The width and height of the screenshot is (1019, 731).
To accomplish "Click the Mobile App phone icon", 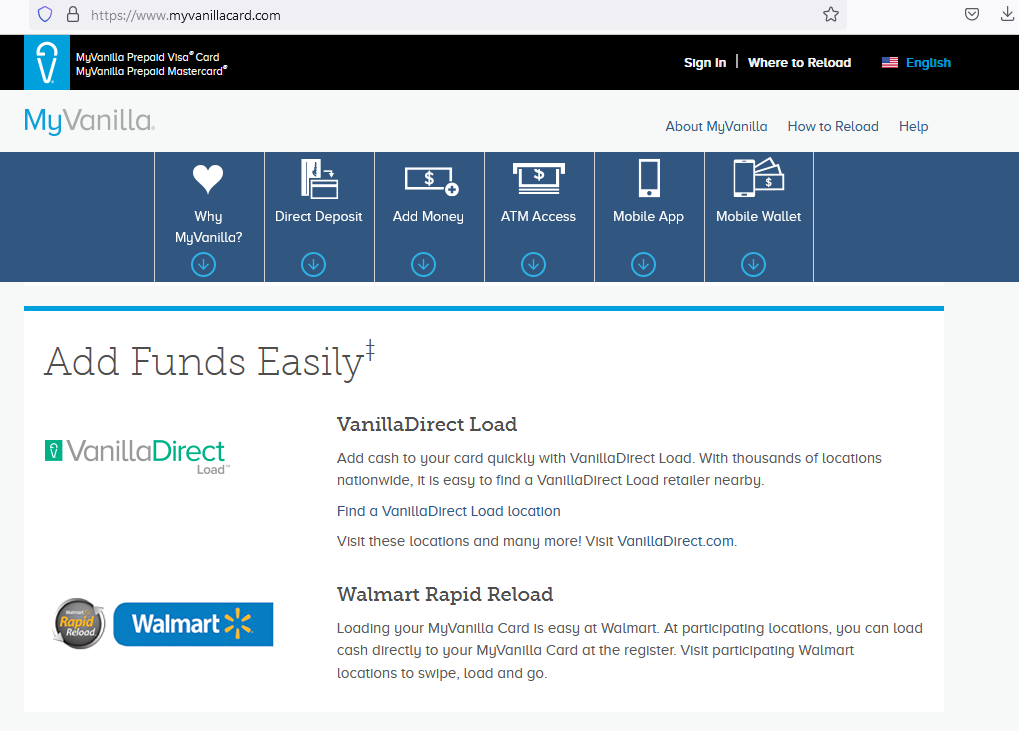I will pos(649,178).
